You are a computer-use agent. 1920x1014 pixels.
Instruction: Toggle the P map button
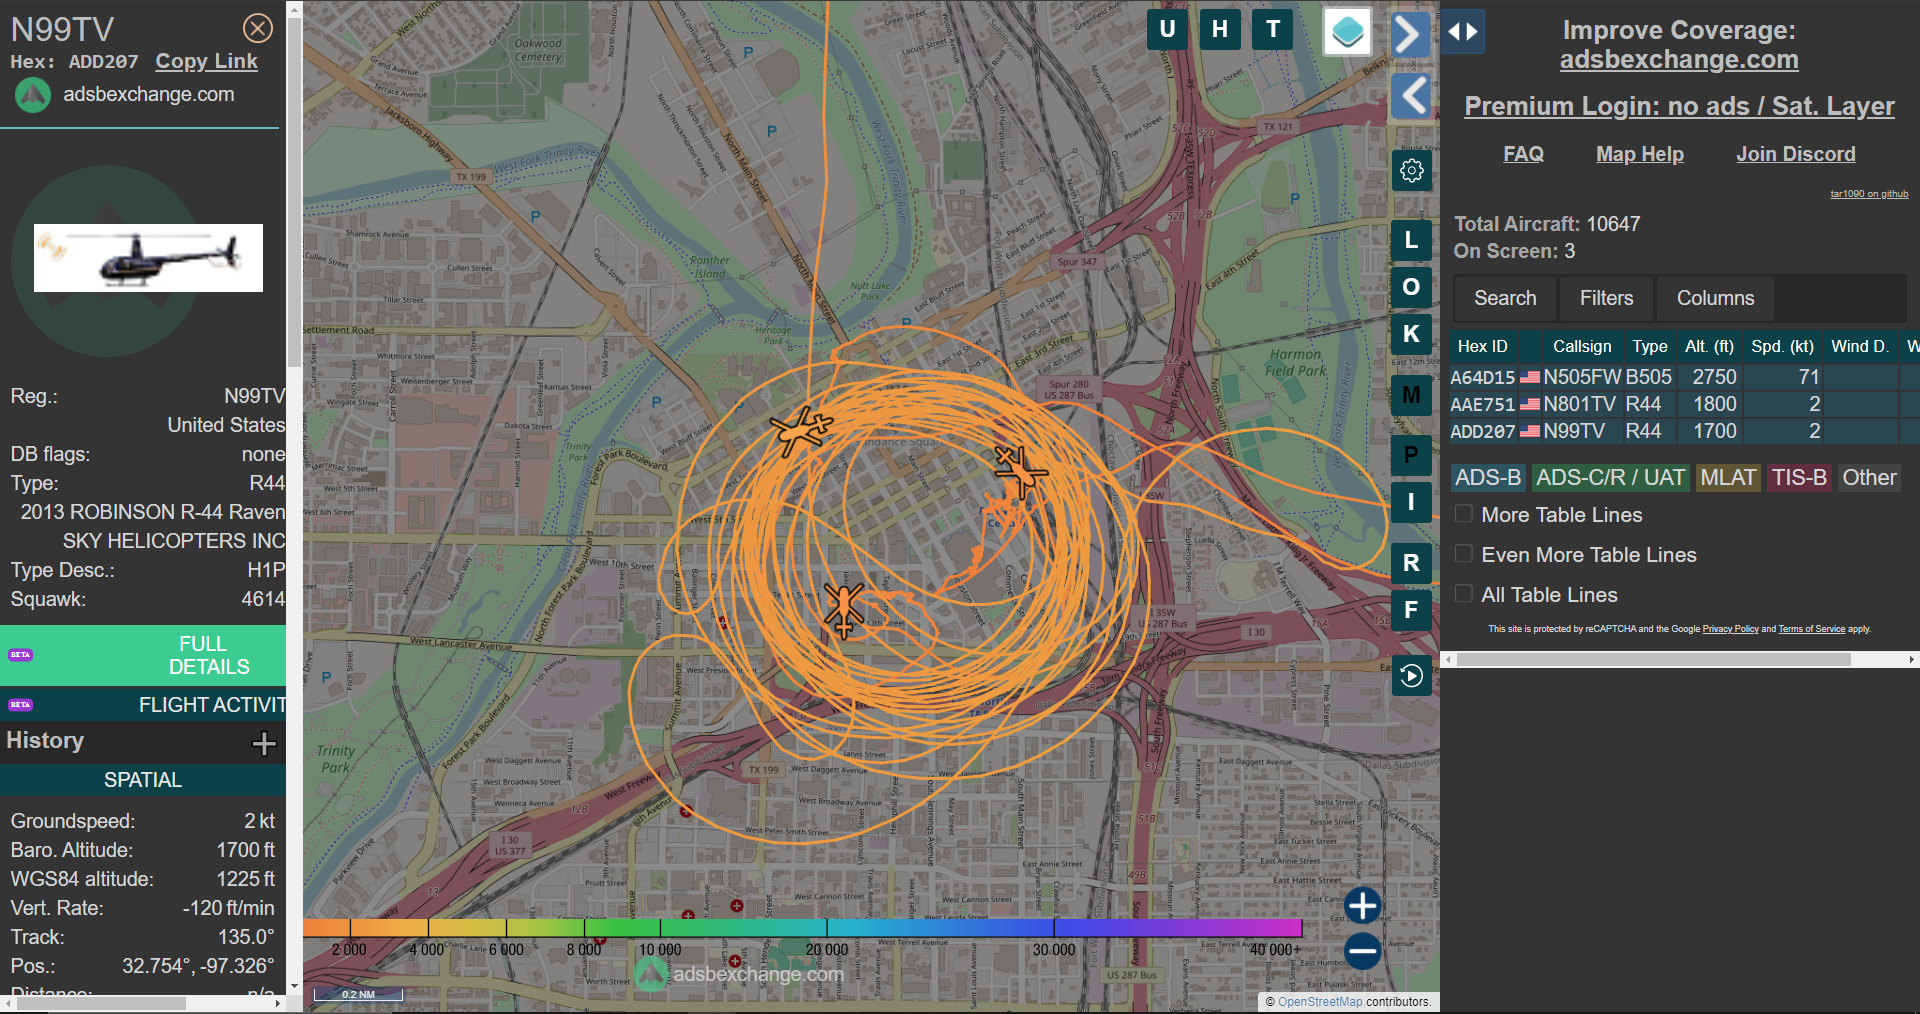pyautogui.click(x=1411, y=455)
